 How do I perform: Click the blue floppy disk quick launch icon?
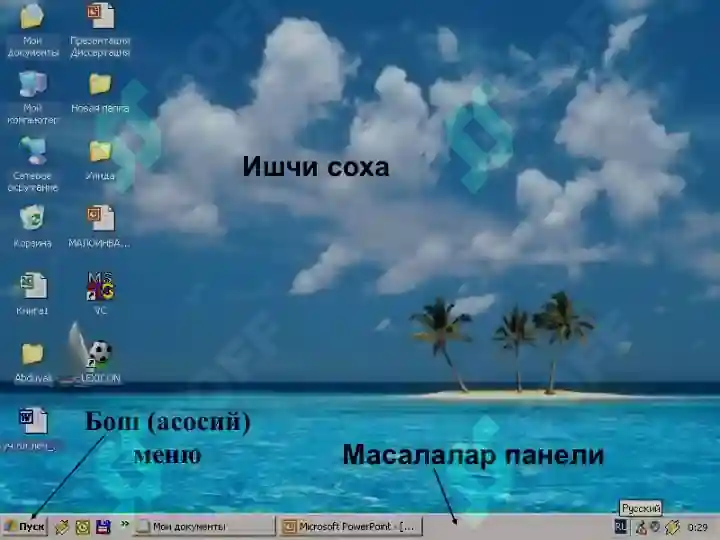click(103, 527)
